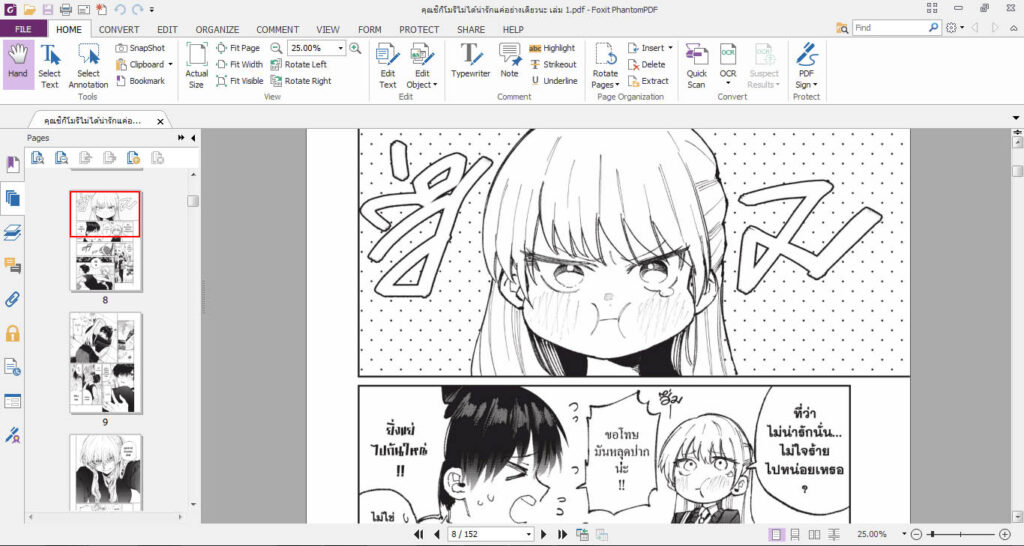Close the open PDF document tab

coord(160,121)
